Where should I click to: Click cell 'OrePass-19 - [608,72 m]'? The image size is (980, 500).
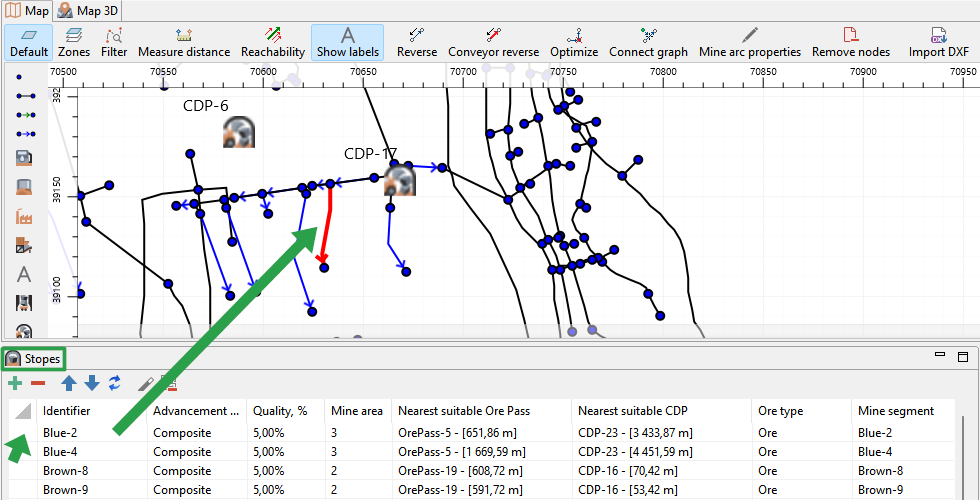tap(481, 471)
